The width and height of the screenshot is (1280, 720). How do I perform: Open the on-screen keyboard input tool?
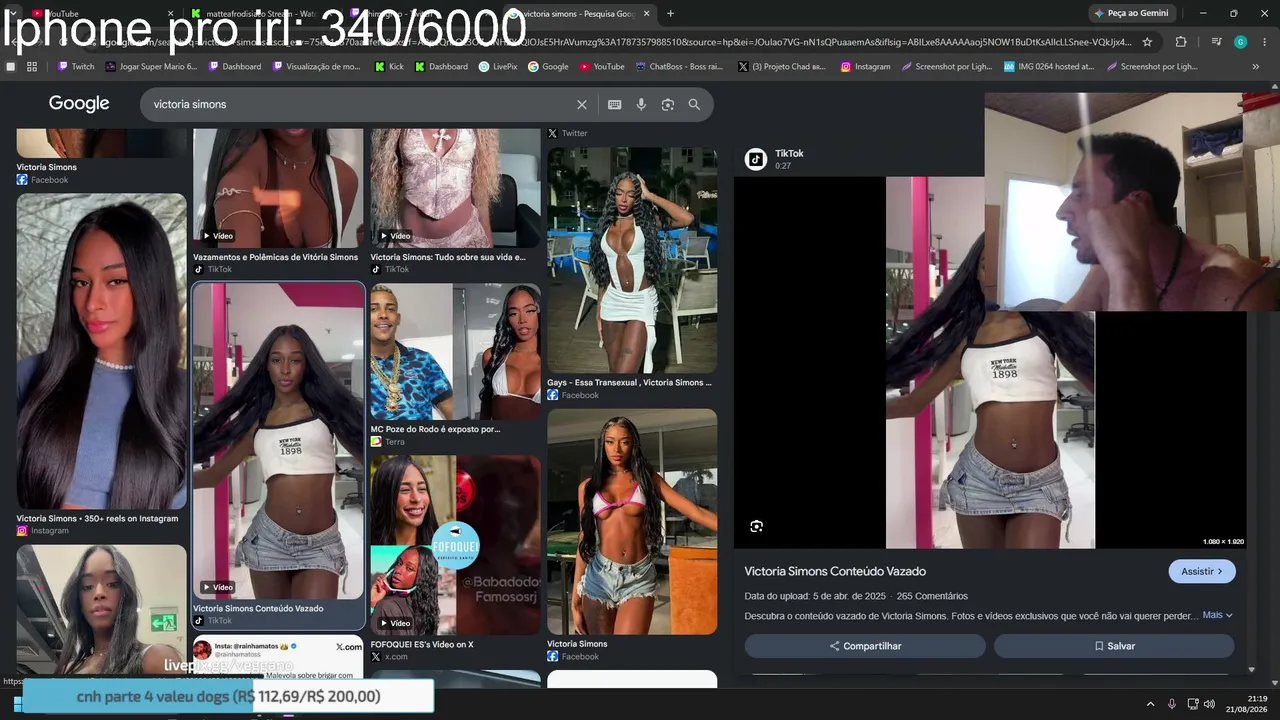tap(614, 104)
